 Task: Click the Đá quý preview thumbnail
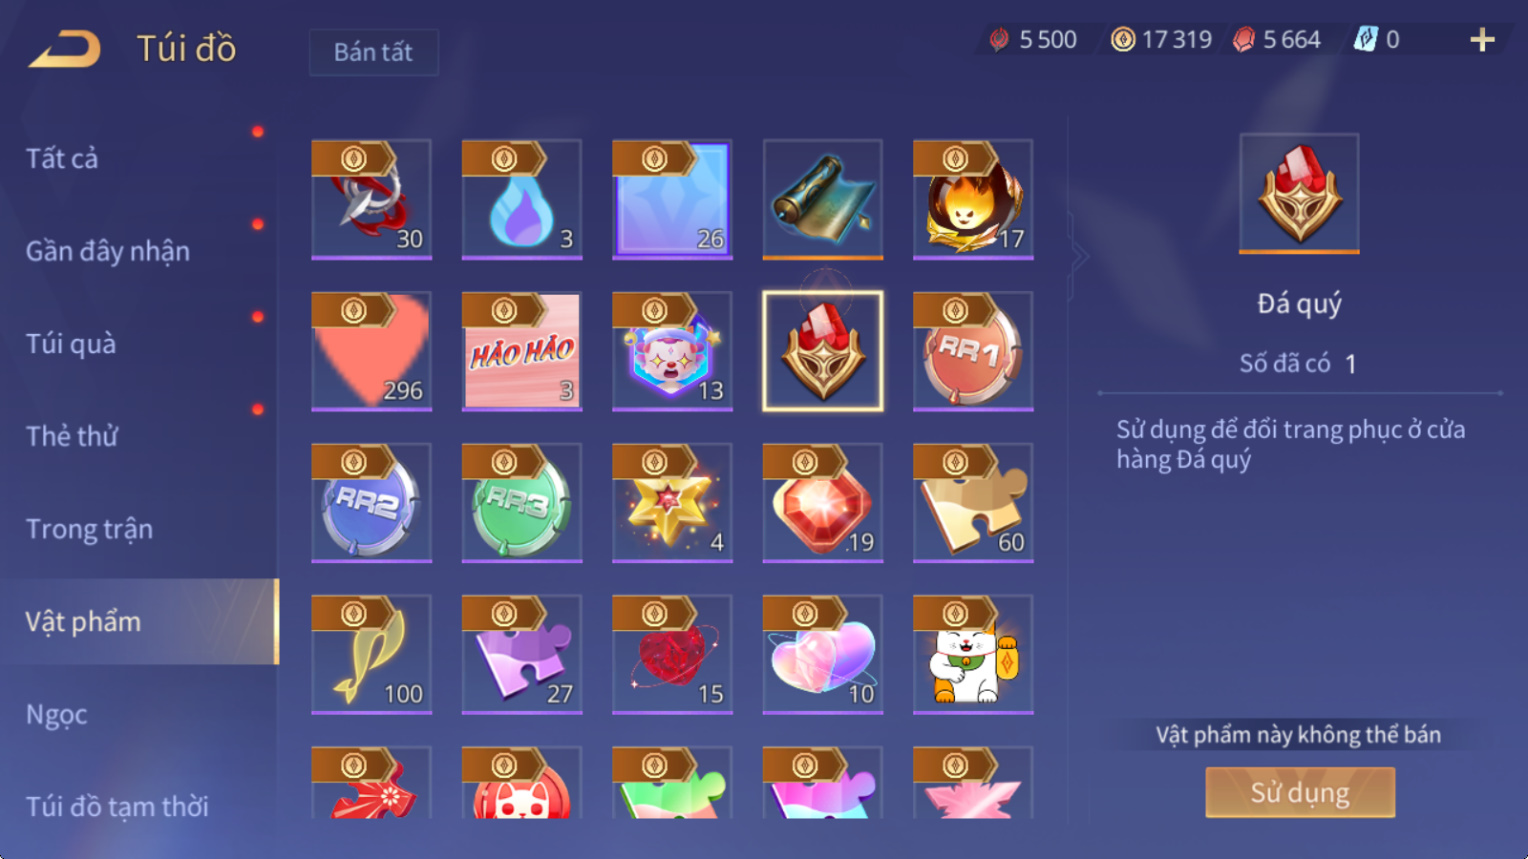pyautogui.click(x=1299, y=193)
